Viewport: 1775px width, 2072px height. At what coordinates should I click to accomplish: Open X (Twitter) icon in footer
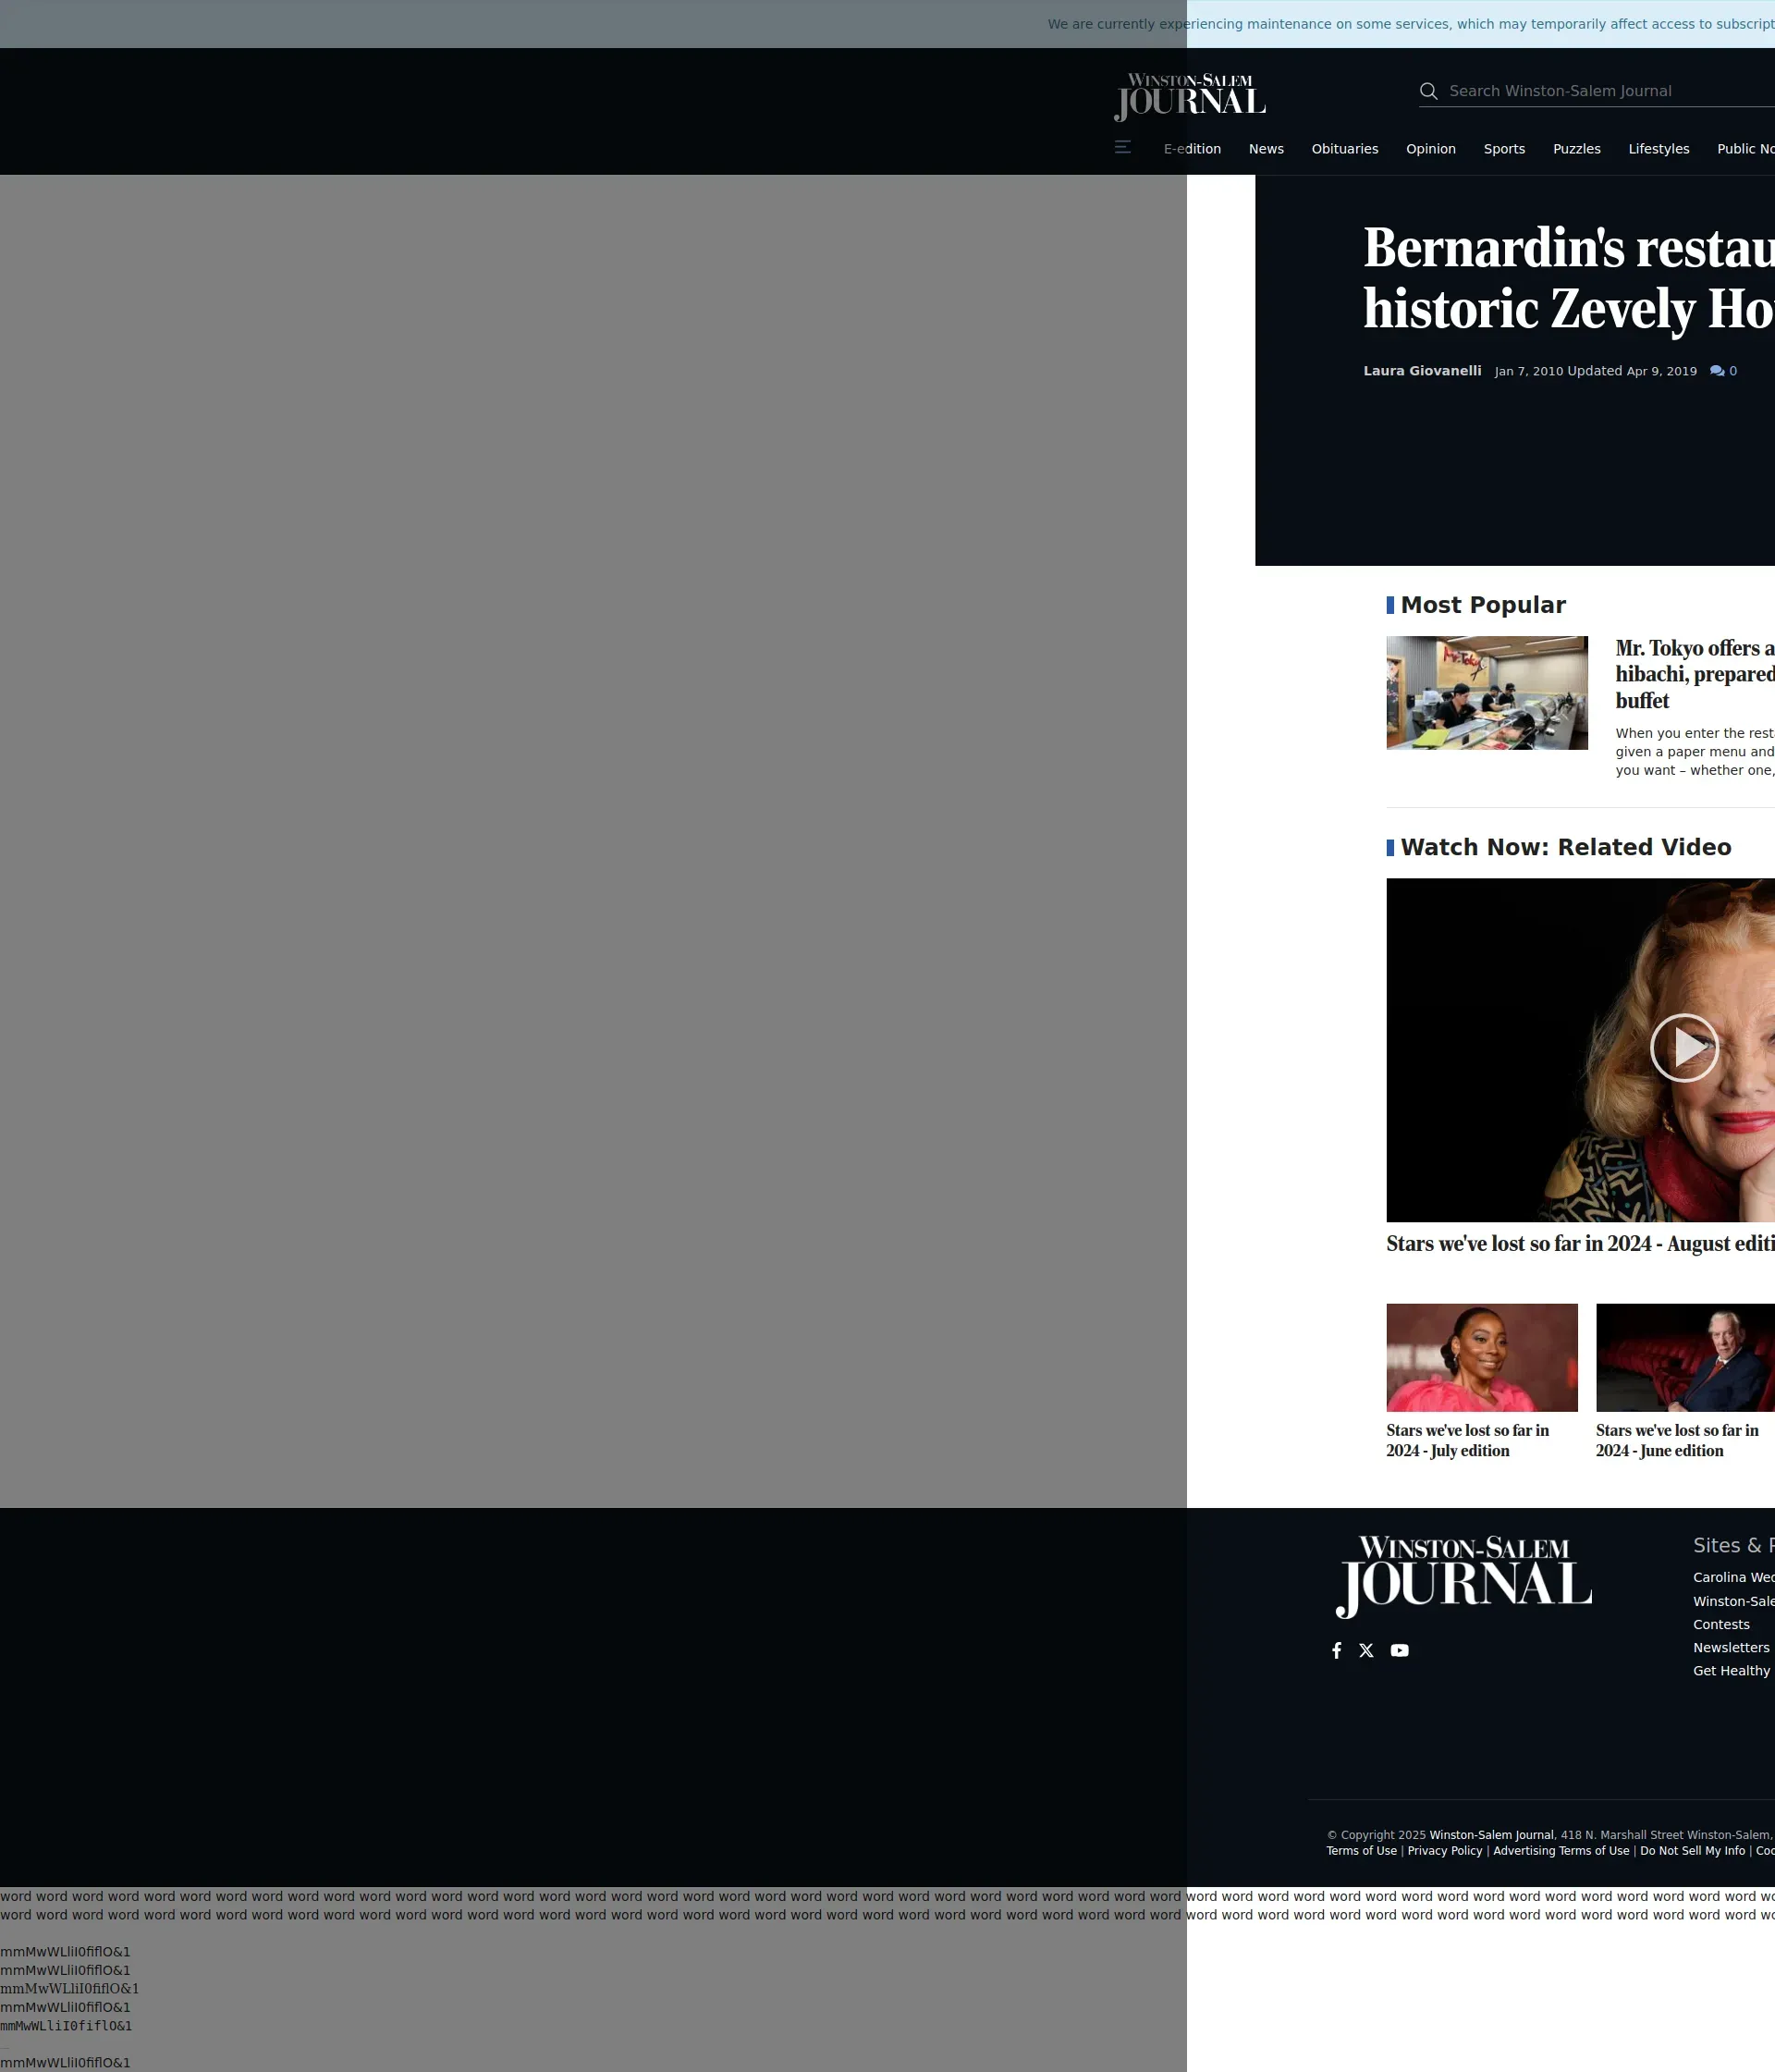[1366, 1650]
